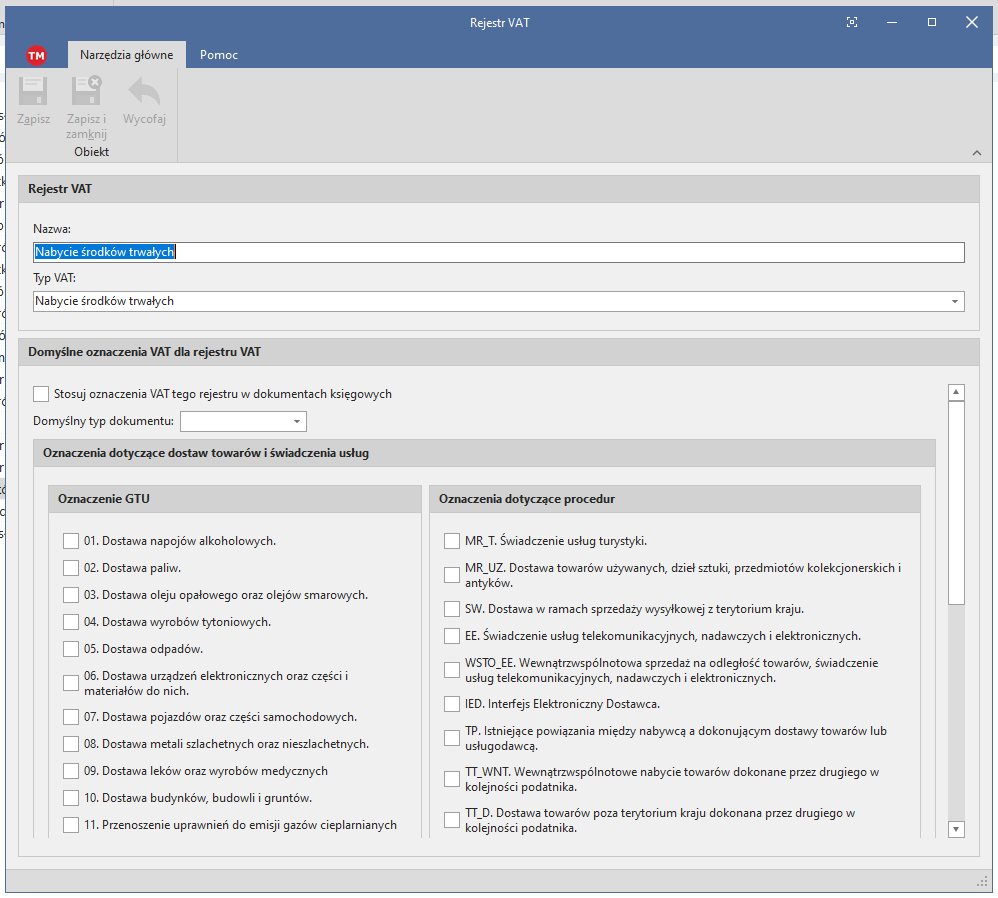Viewport: 998px width, 898px height.
Task: Click the focus mode icon in title bar
Action: pos(852,22)
